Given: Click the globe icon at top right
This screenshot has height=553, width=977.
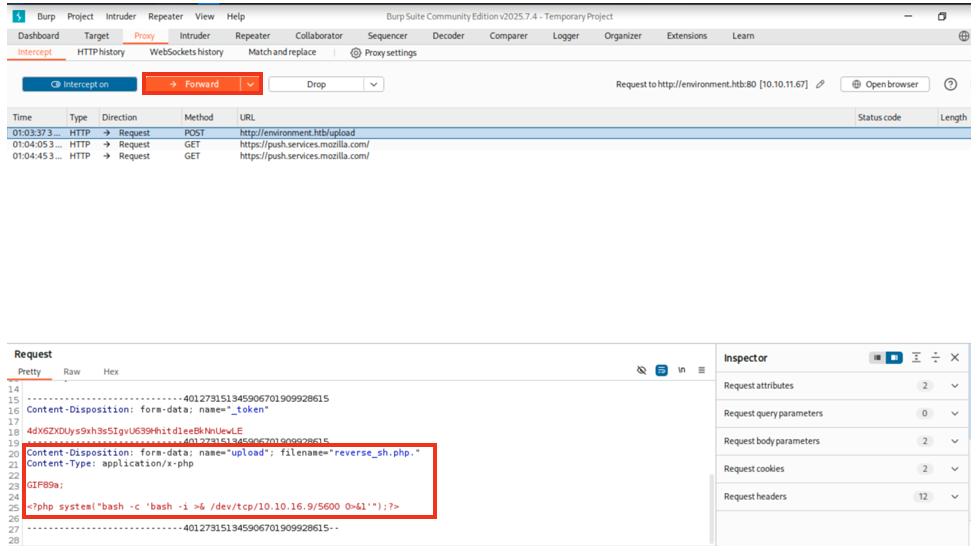Looking at the screenshot, I should tap(964, 36).
